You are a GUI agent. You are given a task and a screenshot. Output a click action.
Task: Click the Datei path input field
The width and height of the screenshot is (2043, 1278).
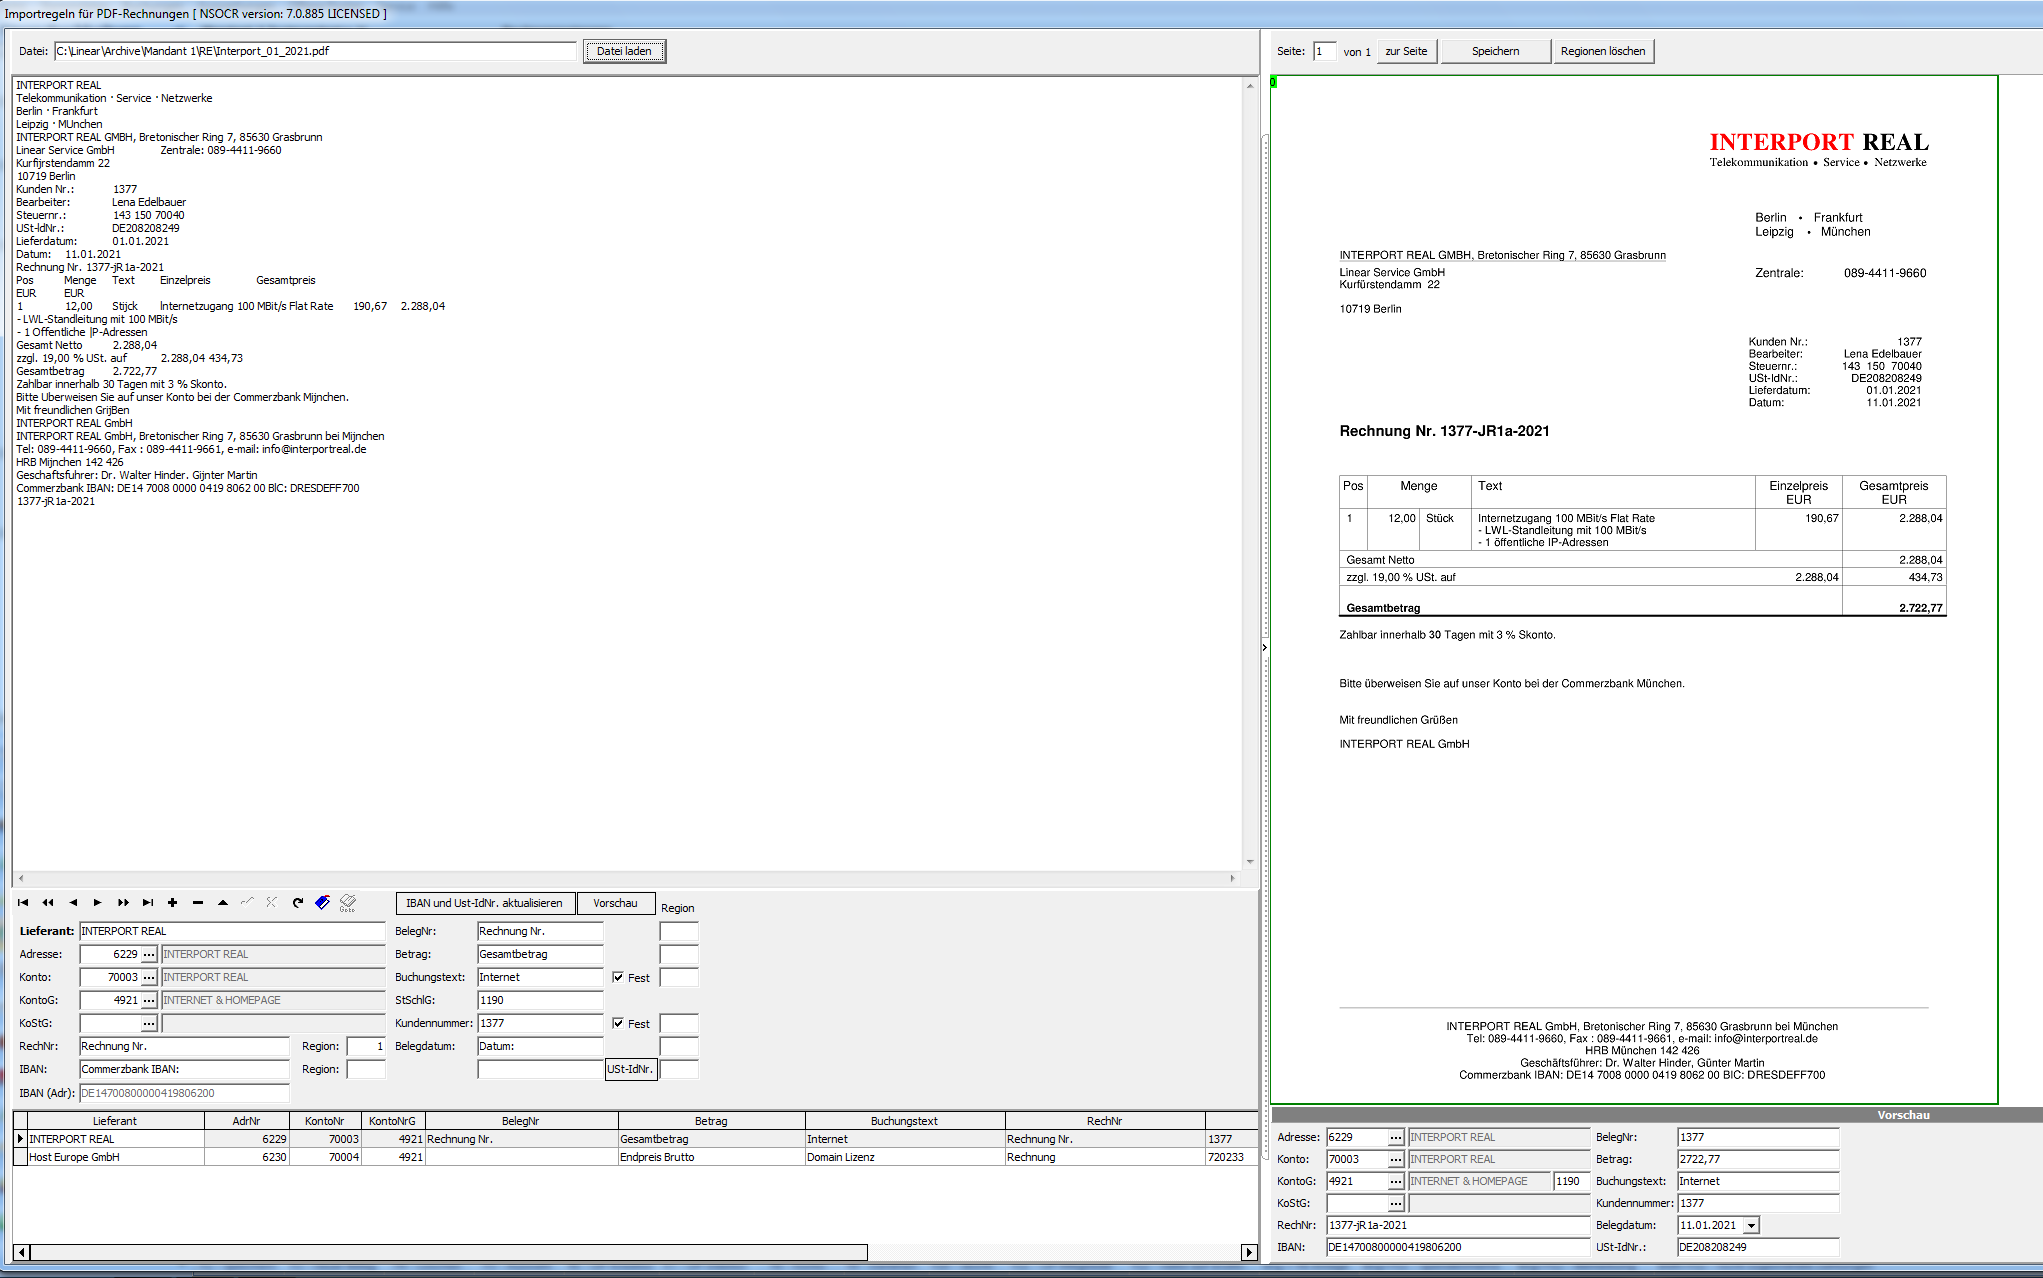315,51
